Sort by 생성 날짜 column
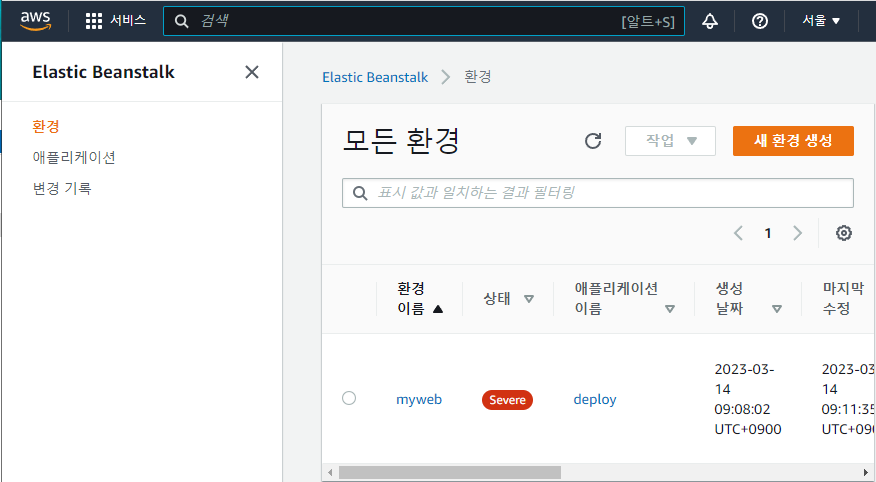 pyautogui.click(x=749, y=299)
